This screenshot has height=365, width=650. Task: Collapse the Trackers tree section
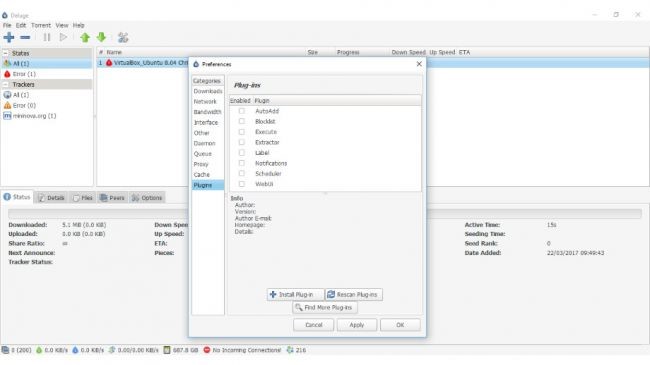[x=5, y=84]
